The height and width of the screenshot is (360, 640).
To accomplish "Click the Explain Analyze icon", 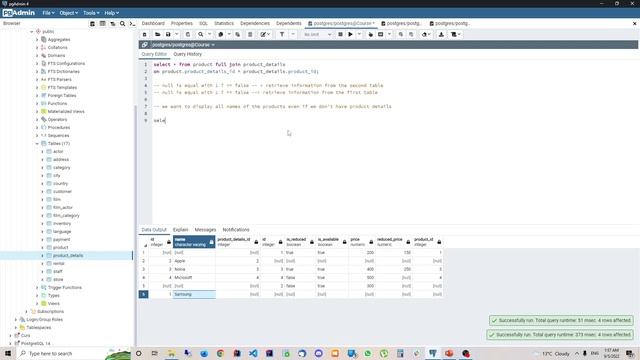I will (380, 35).
